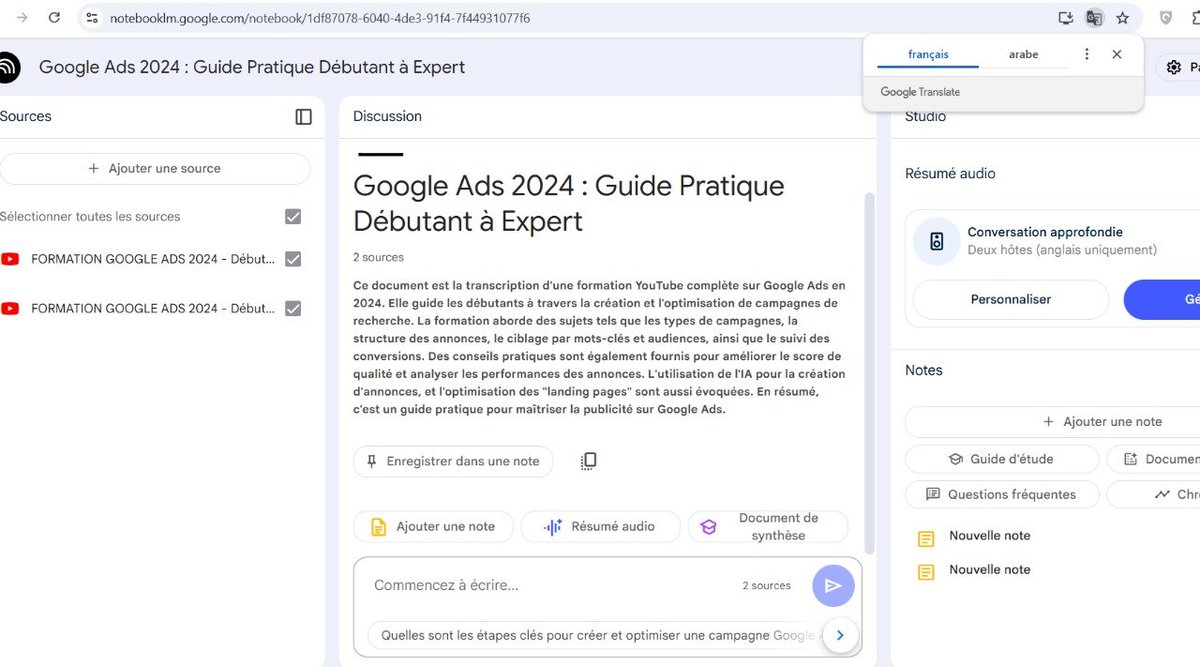Click the Google Translate label

920,92
